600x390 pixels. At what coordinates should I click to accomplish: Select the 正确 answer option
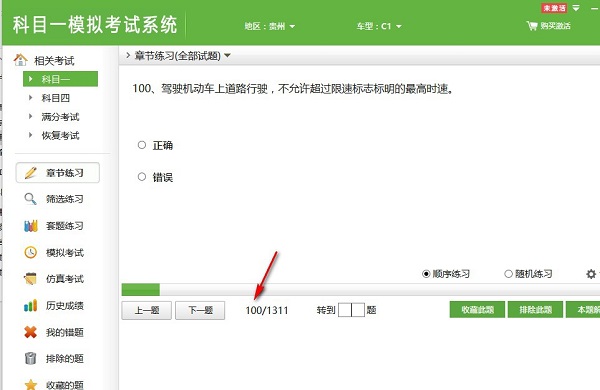tap(142, 145)
